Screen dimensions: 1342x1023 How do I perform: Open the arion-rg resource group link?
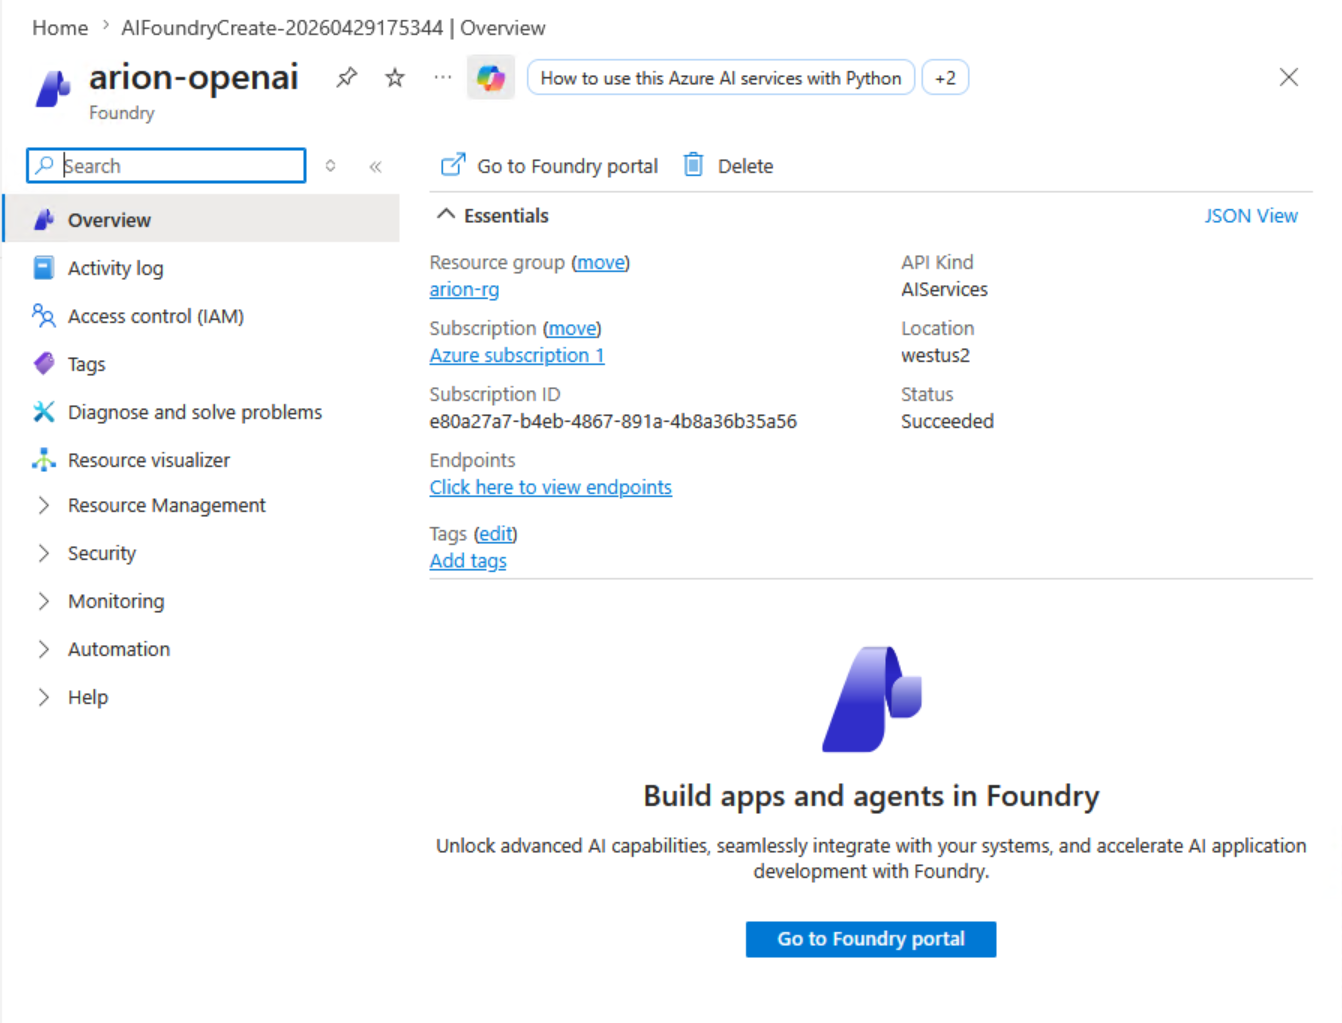coord(464,289)
